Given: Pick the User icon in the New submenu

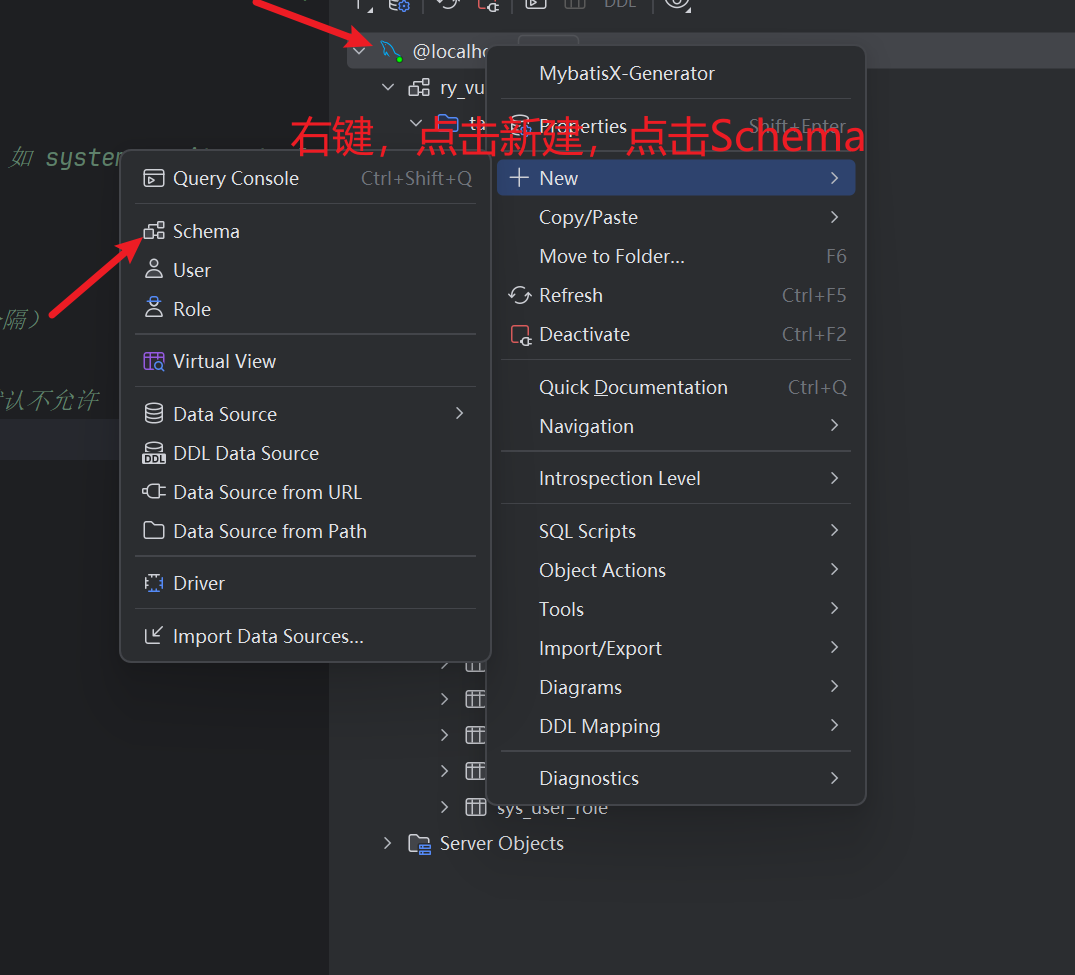Looking at the screenshot, I should 154,269.
